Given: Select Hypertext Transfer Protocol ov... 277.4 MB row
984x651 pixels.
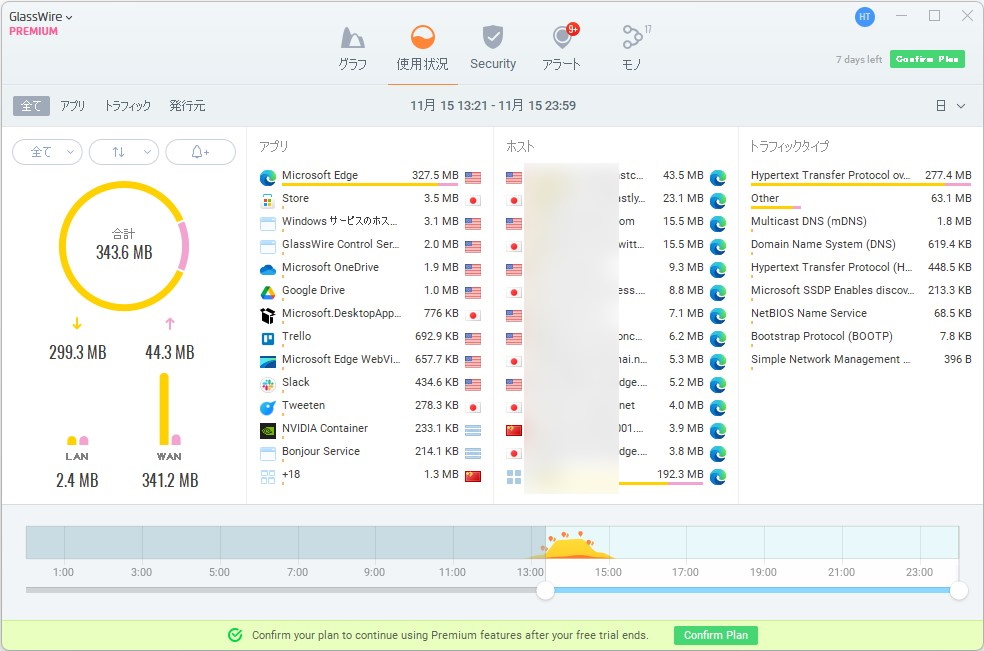Looking at the screenshot, I should coord(861,176).
